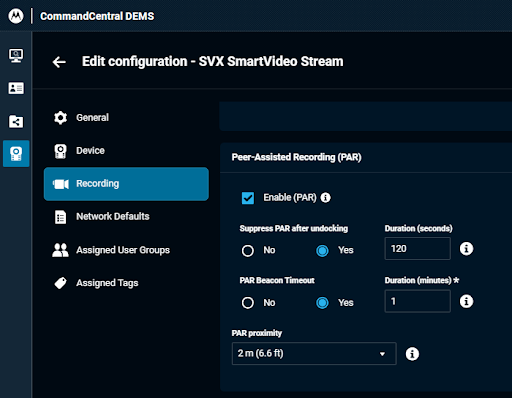
Task: Show info for PAR proximity
Action: [412, 354]
